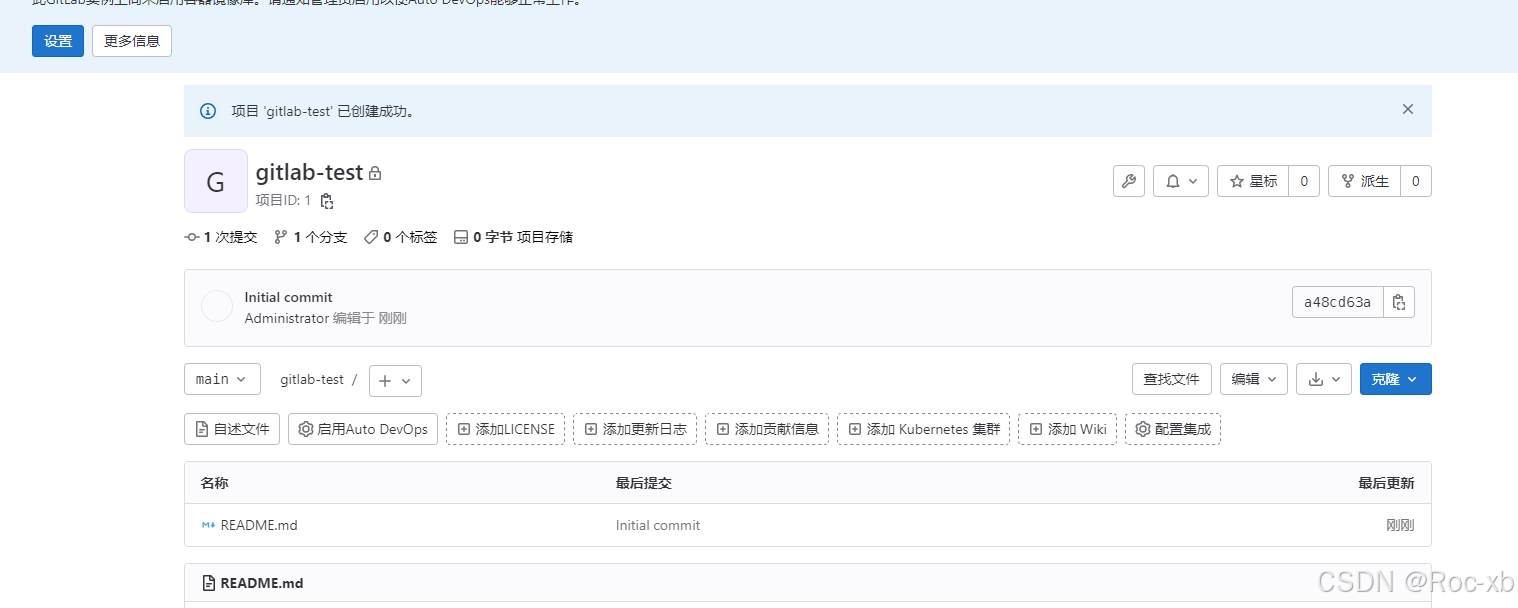Open project settings wrench icon button

coord(1129,181)
